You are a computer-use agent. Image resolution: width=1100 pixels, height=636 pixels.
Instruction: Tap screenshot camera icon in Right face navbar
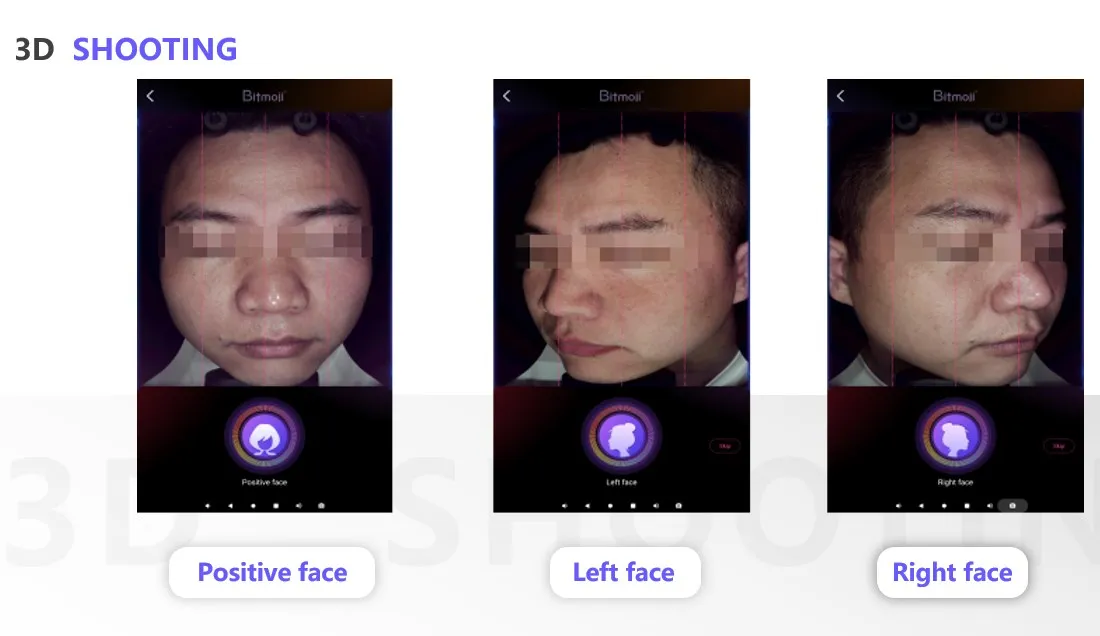(x=1012, y=506)
